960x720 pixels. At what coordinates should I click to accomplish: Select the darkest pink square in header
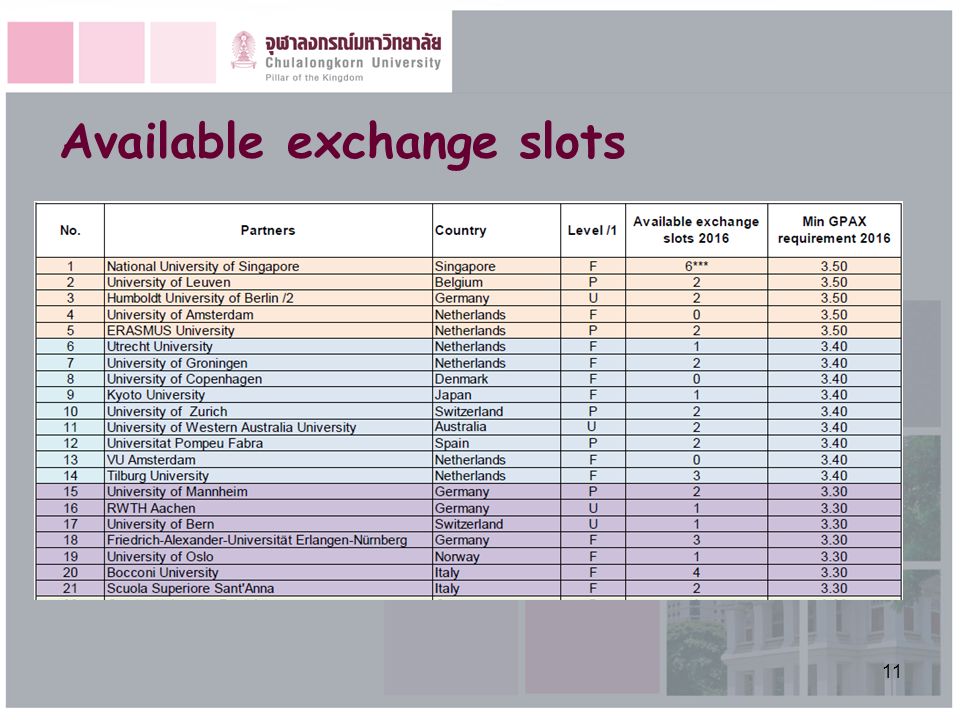point(40,53)
